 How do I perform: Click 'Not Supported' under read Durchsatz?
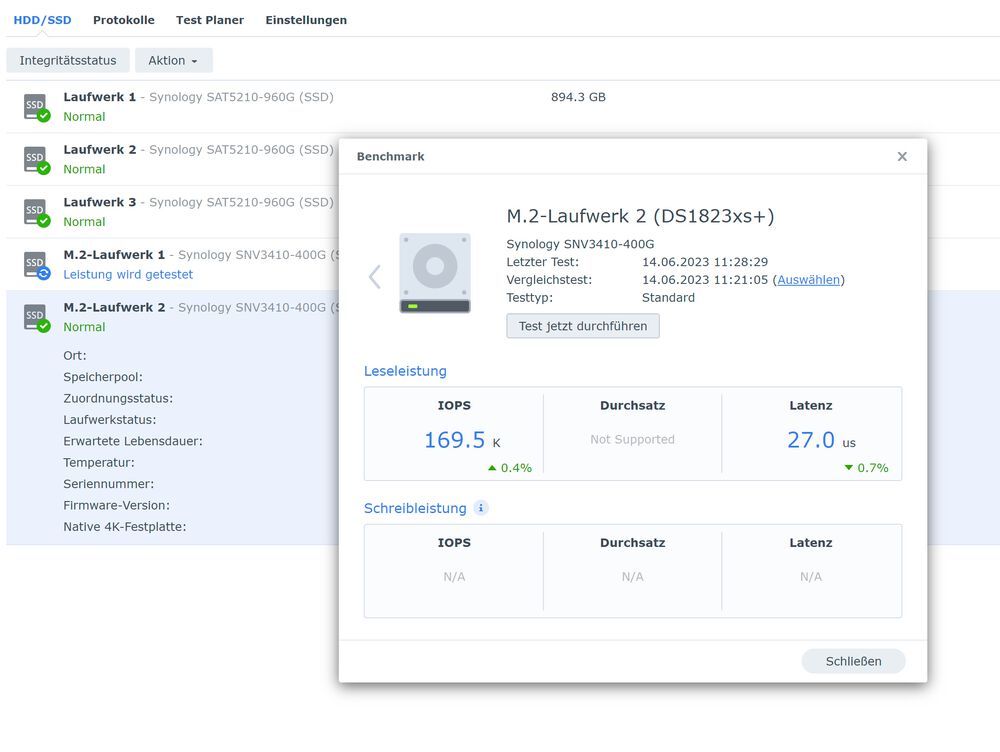[632, 439]
